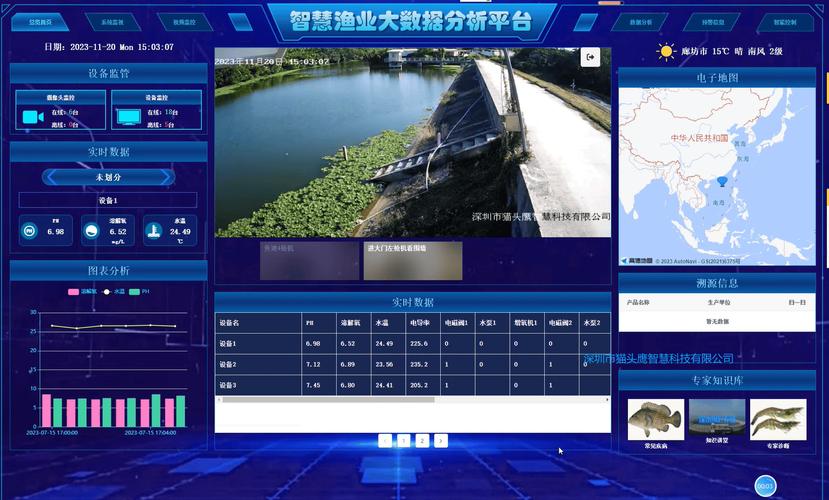Click the map location pin marker
The image size is (829, 500).
(723, 182)
